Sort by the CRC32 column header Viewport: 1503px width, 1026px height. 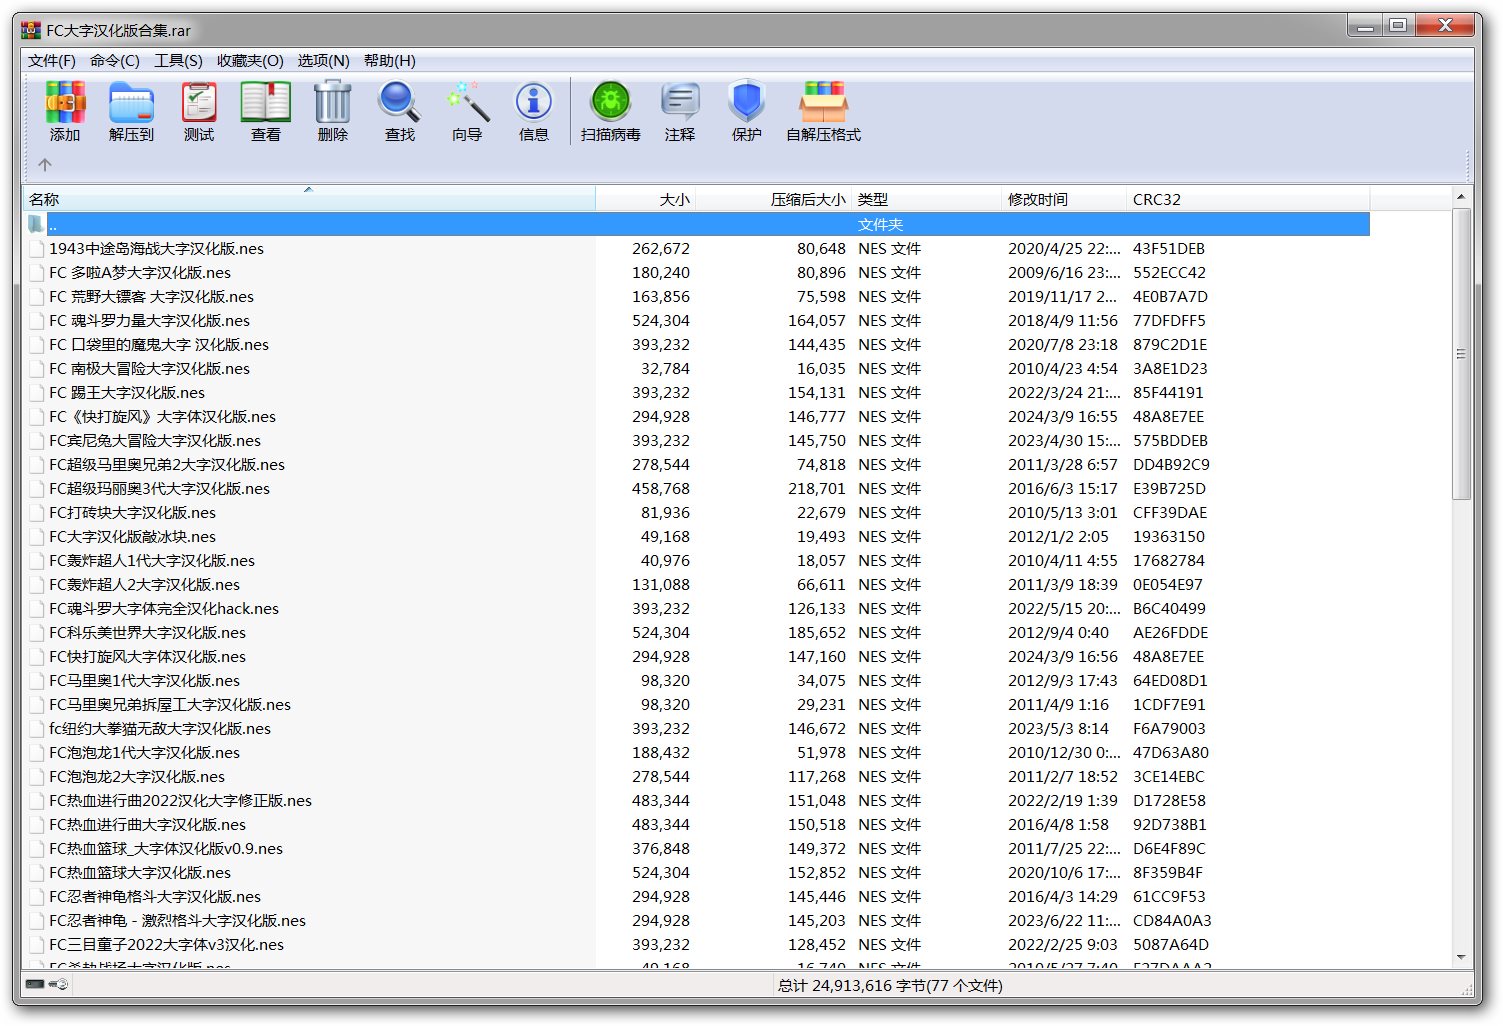coord(1248,199)
